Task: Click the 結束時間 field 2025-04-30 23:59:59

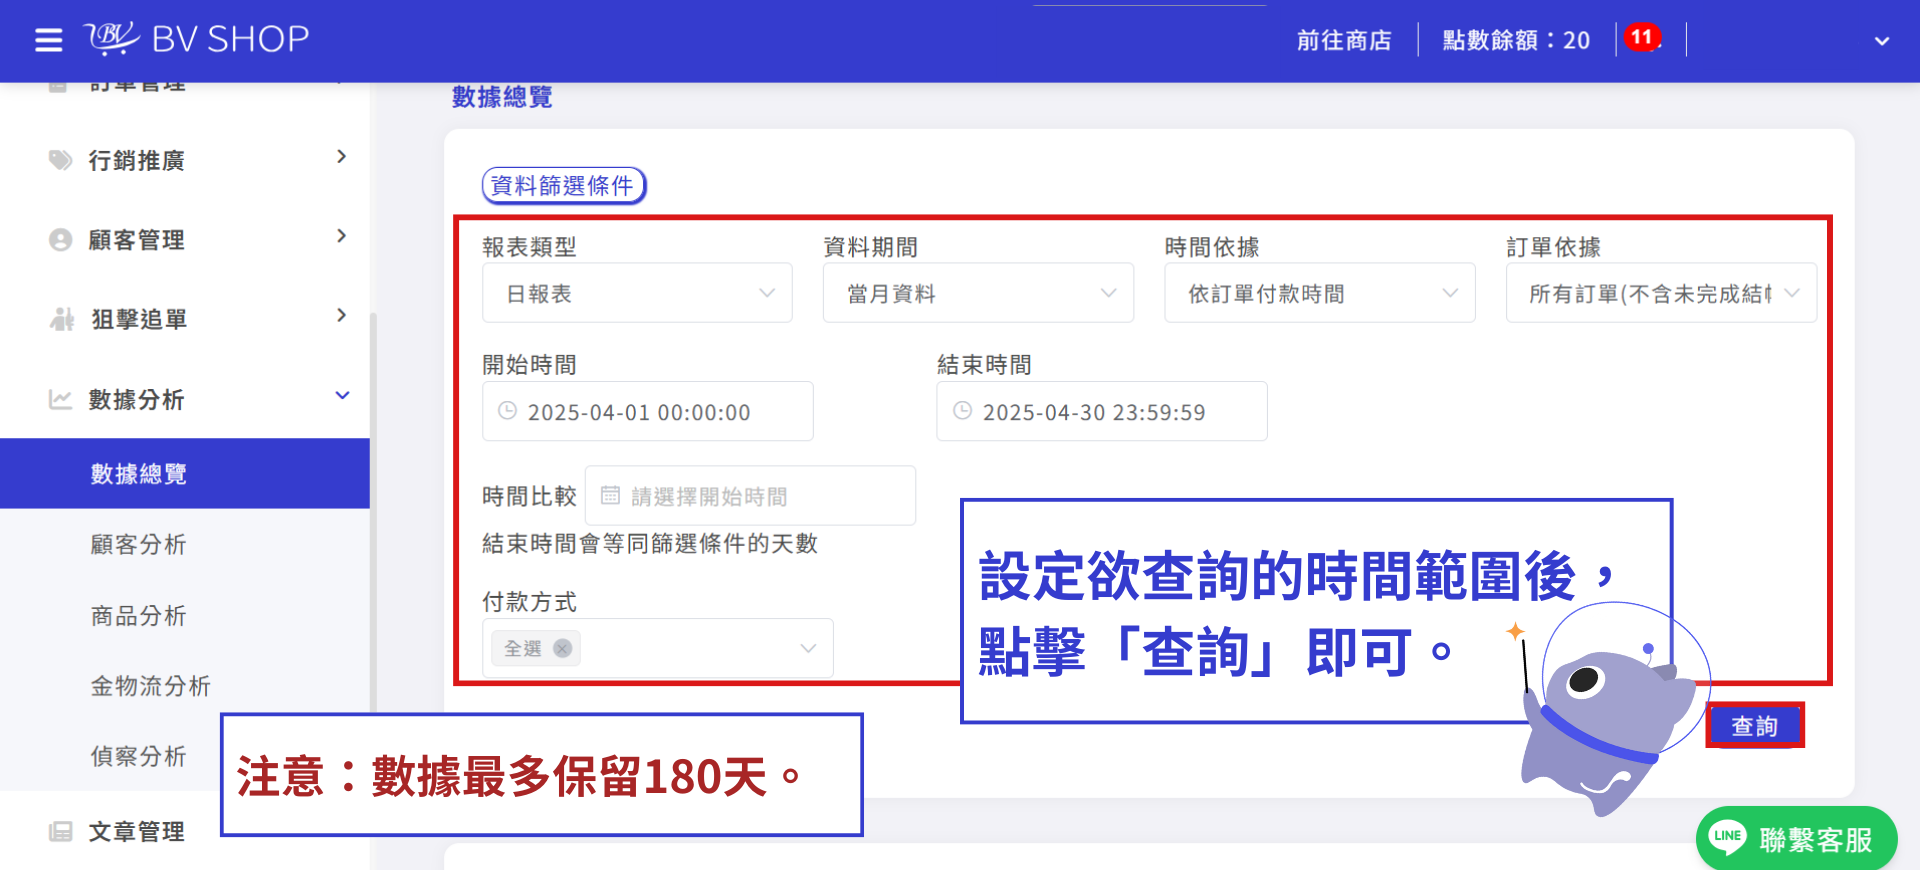Action: (x=1102, y=411)
